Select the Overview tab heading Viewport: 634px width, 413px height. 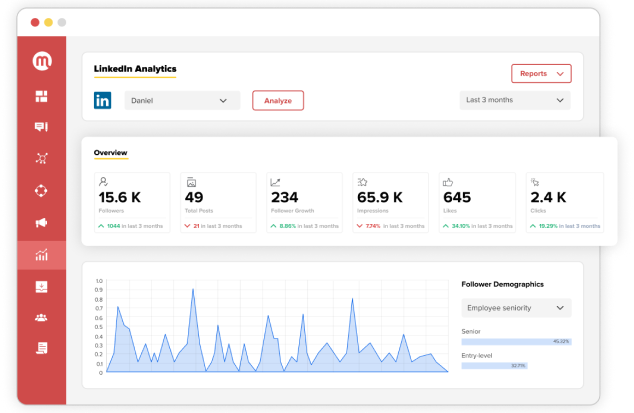[110, 152]
